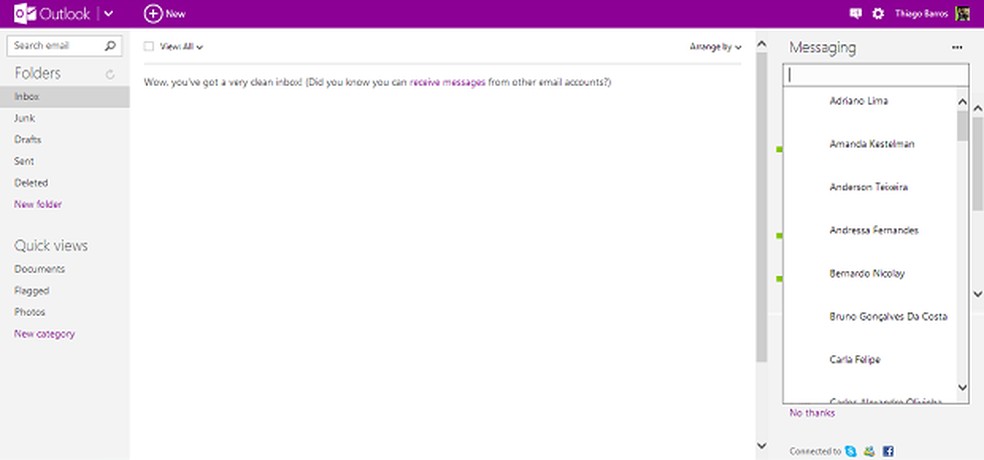Refresh folders using the refresh icon
Screen dimensions: 984x460
pos(110,74)
